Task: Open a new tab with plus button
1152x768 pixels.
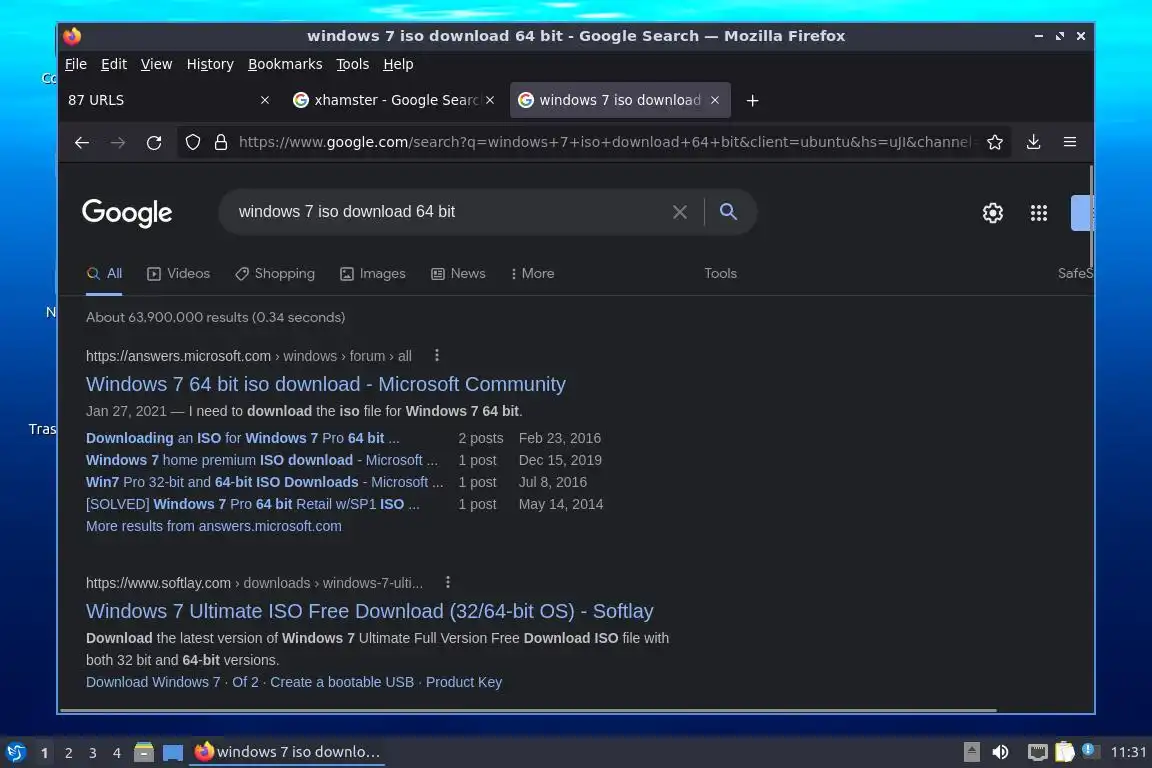Action: [752, 101]
